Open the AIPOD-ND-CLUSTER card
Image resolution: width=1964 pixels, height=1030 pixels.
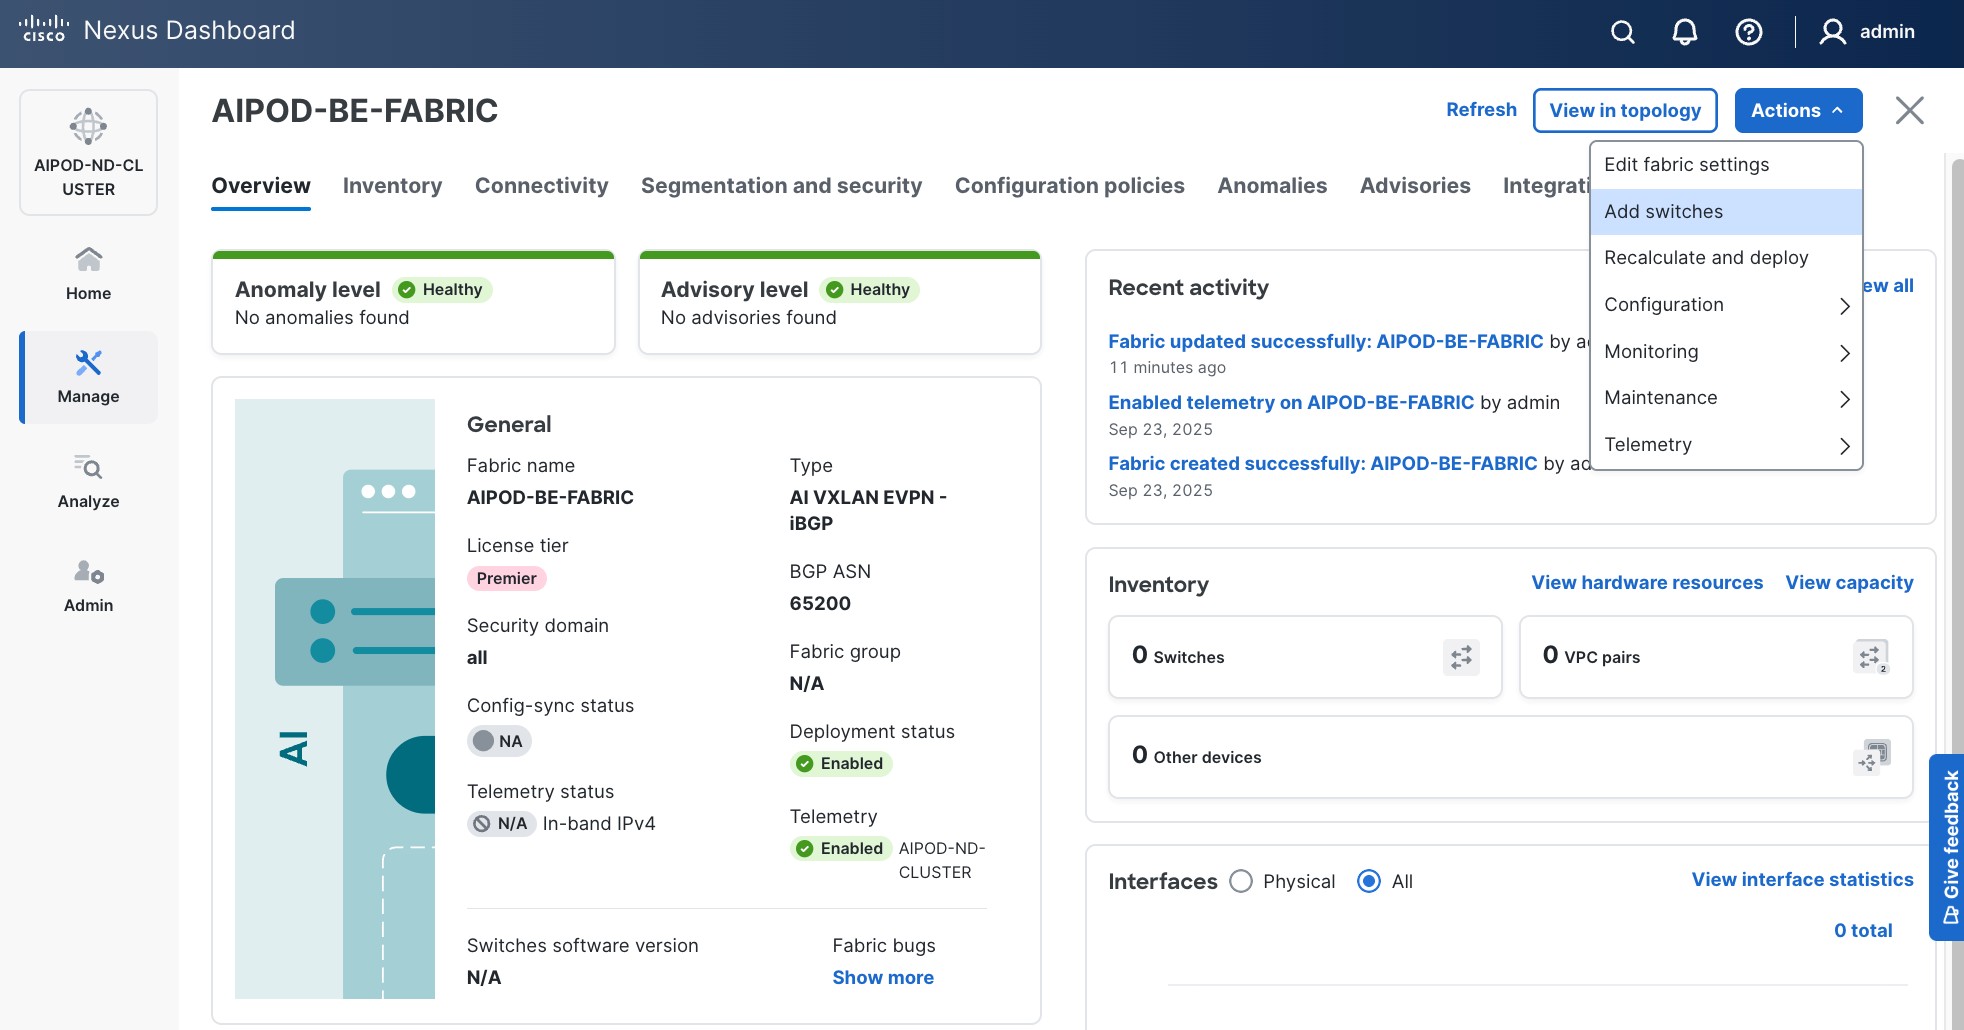88,152
